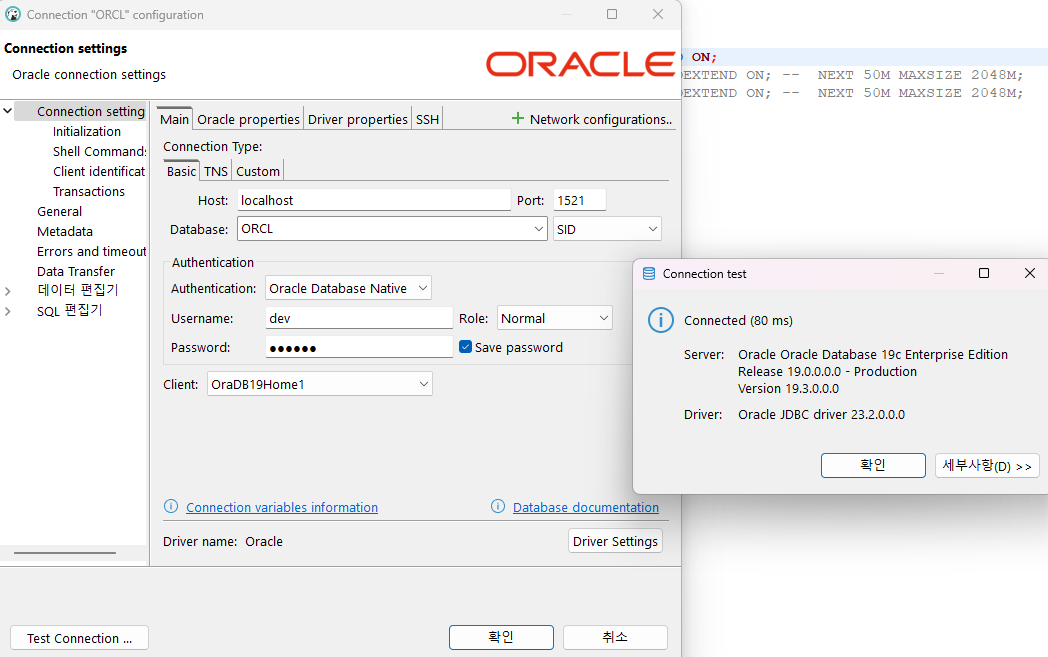Open the SID type dropdown
Screen dimensions: 1048x657
(x=652, y=229)
